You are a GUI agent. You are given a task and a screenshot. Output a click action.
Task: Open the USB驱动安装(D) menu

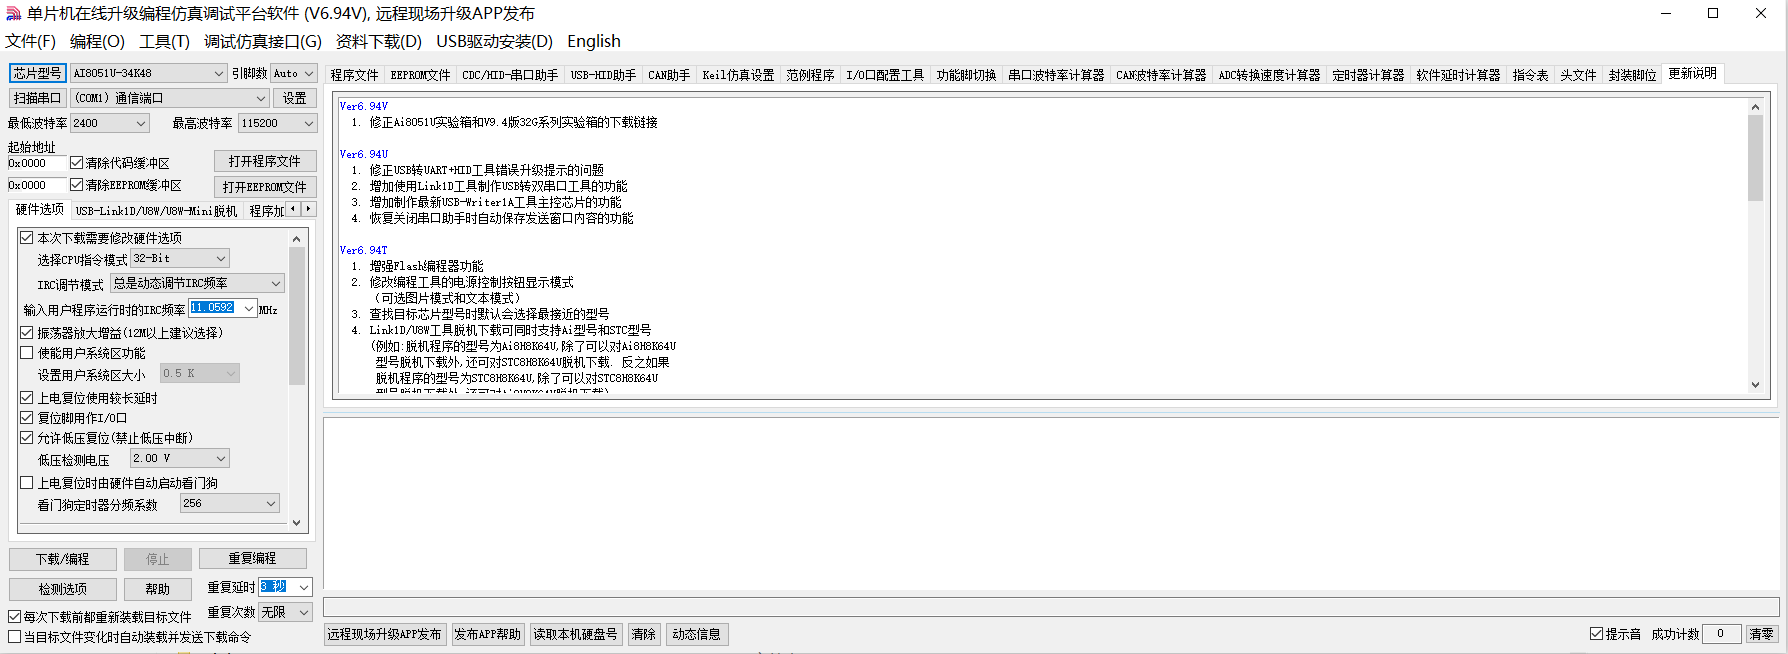point(494,41)
